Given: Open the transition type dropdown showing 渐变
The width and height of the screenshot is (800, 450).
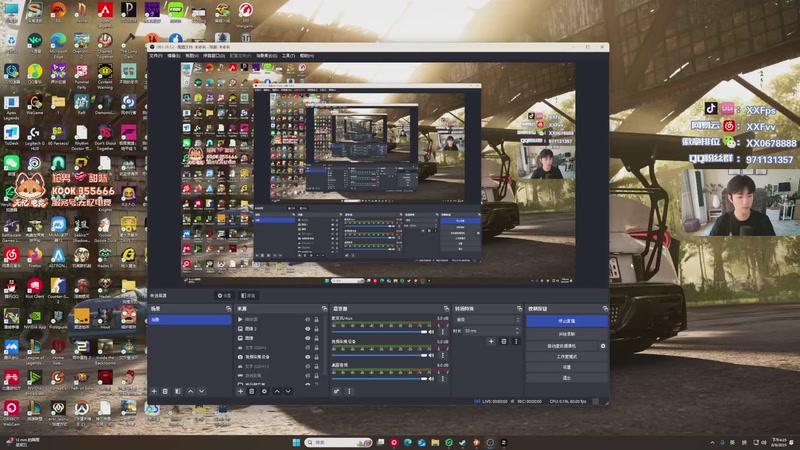Looking at the screenshot, I should point(487,320).
